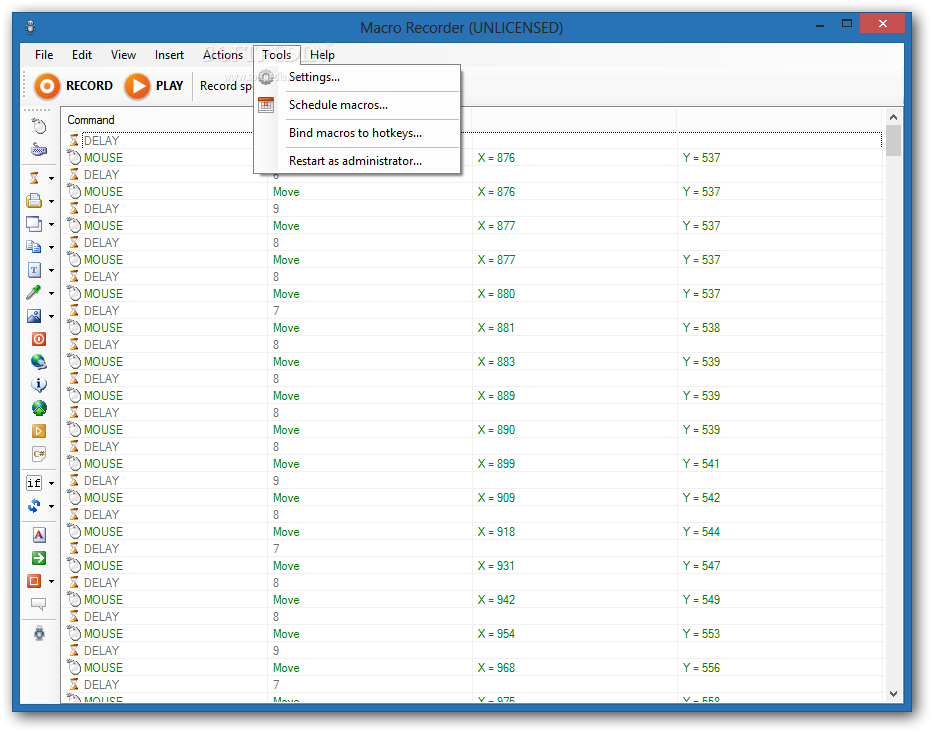
Task: Select Restart as administrator...
Action: 357,161
